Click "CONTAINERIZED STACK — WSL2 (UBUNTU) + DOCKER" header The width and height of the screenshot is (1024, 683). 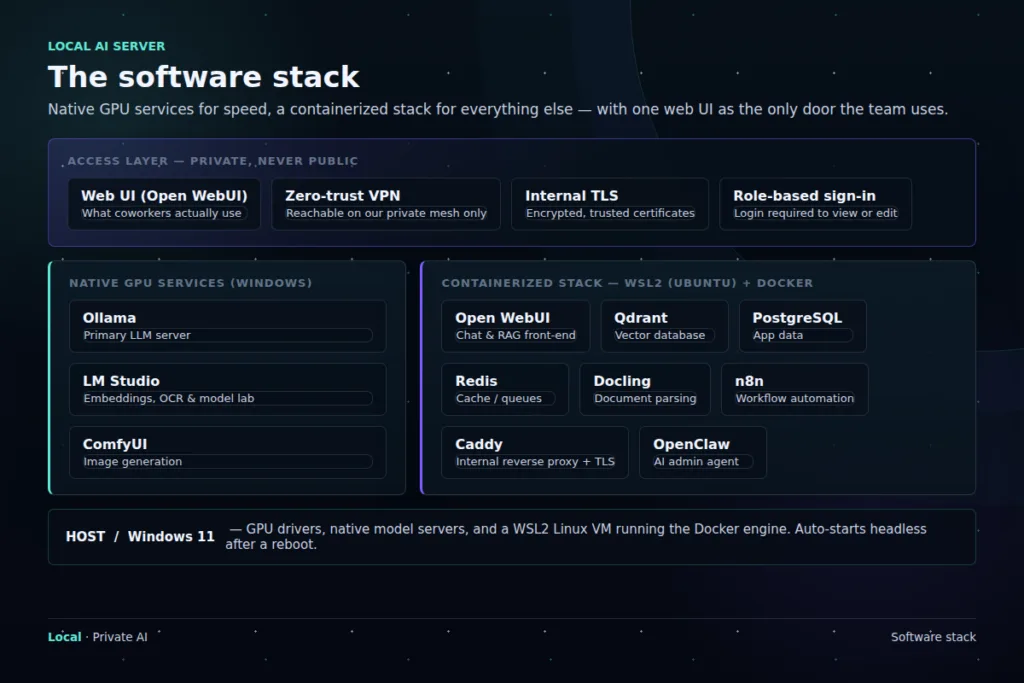[x=627, y=283]
